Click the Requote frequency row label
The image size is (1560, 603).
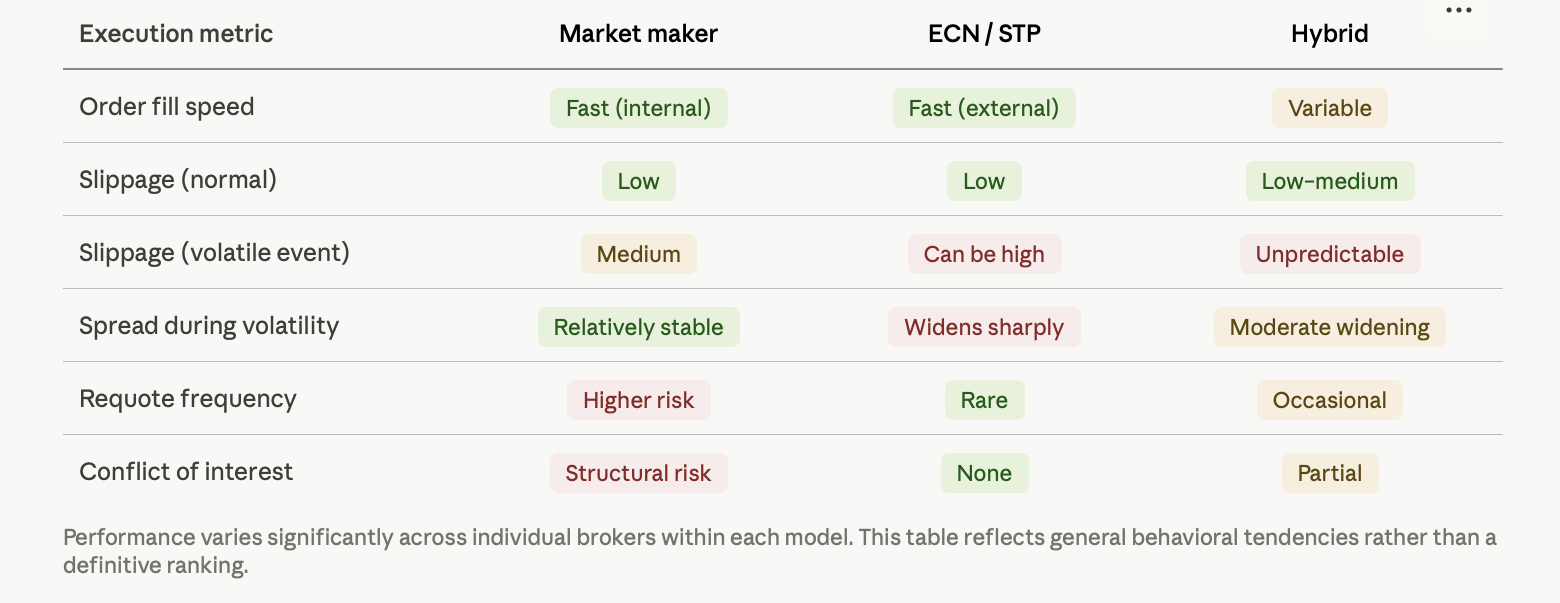(188, 399)
